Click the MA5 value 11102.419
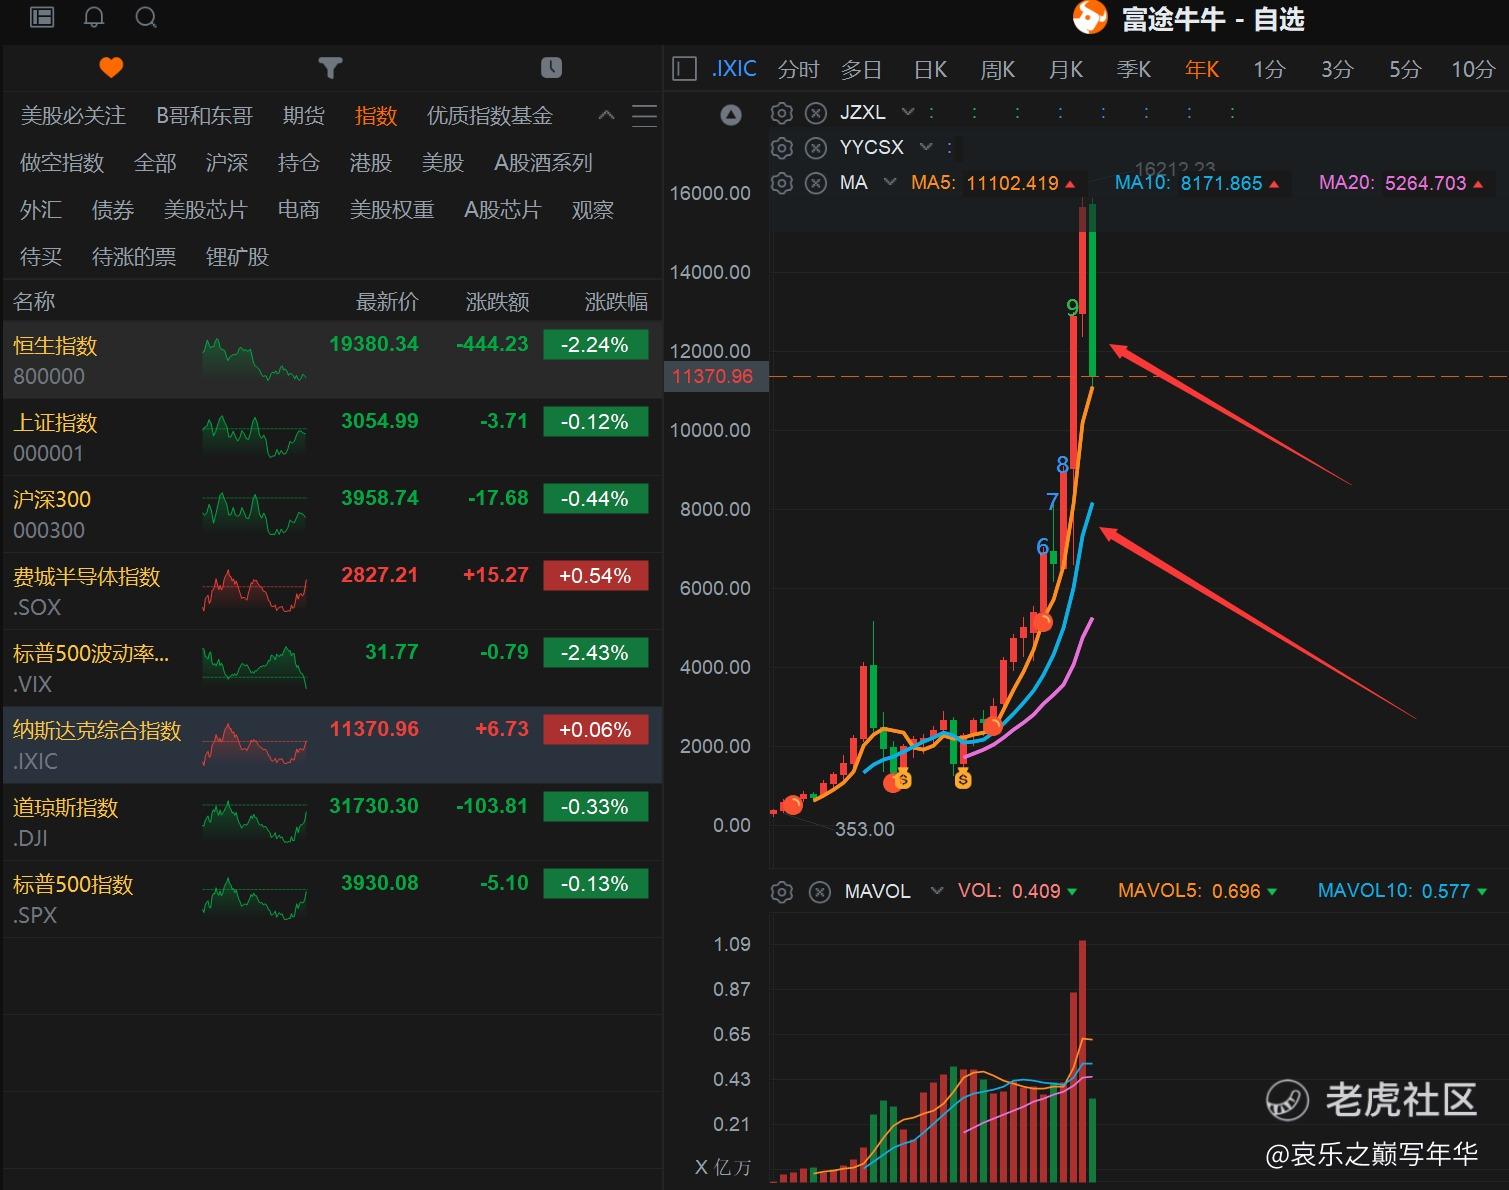Screen dimensions: 1509x1190 pyautogui.click(x=1012, y=183)
